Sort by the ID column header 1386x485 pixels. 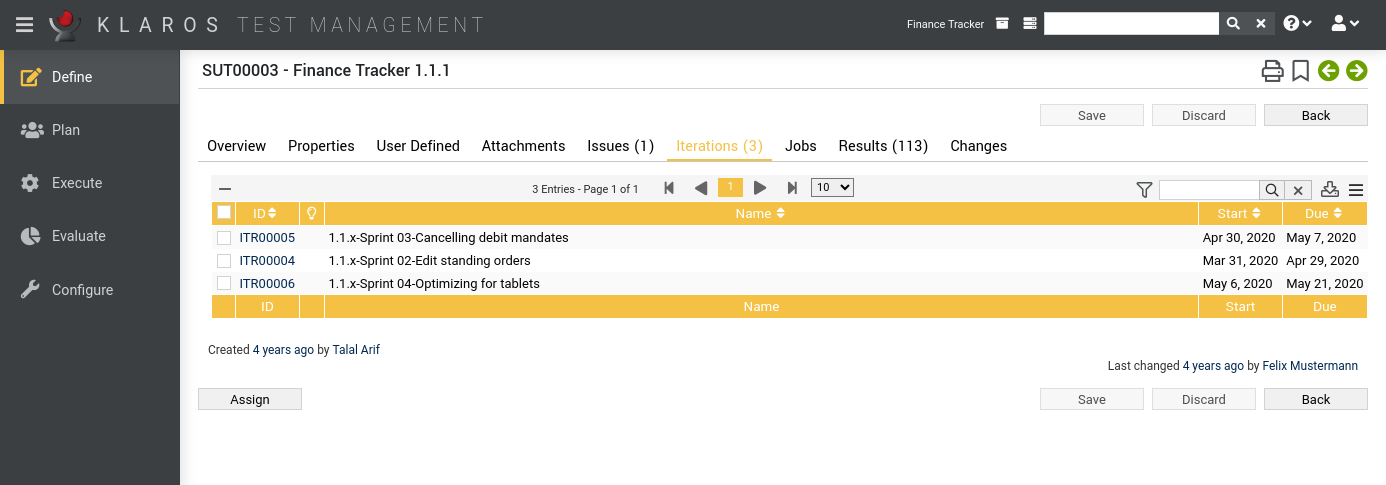click(x=267, y=213)
